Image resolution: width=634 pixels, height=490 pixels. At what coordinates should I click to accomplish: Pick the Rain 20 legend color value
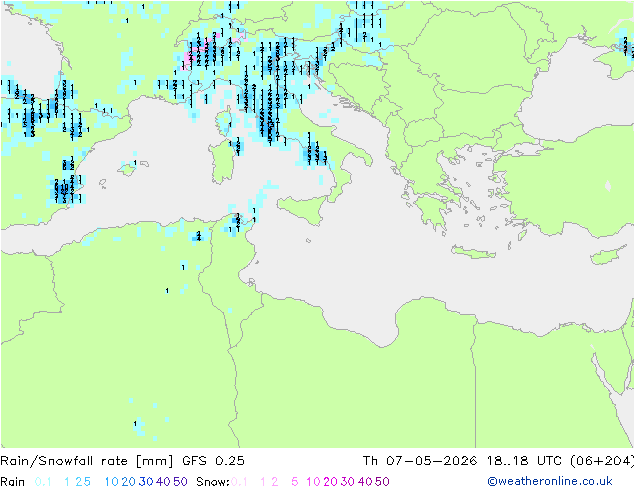tap(129, 482)
